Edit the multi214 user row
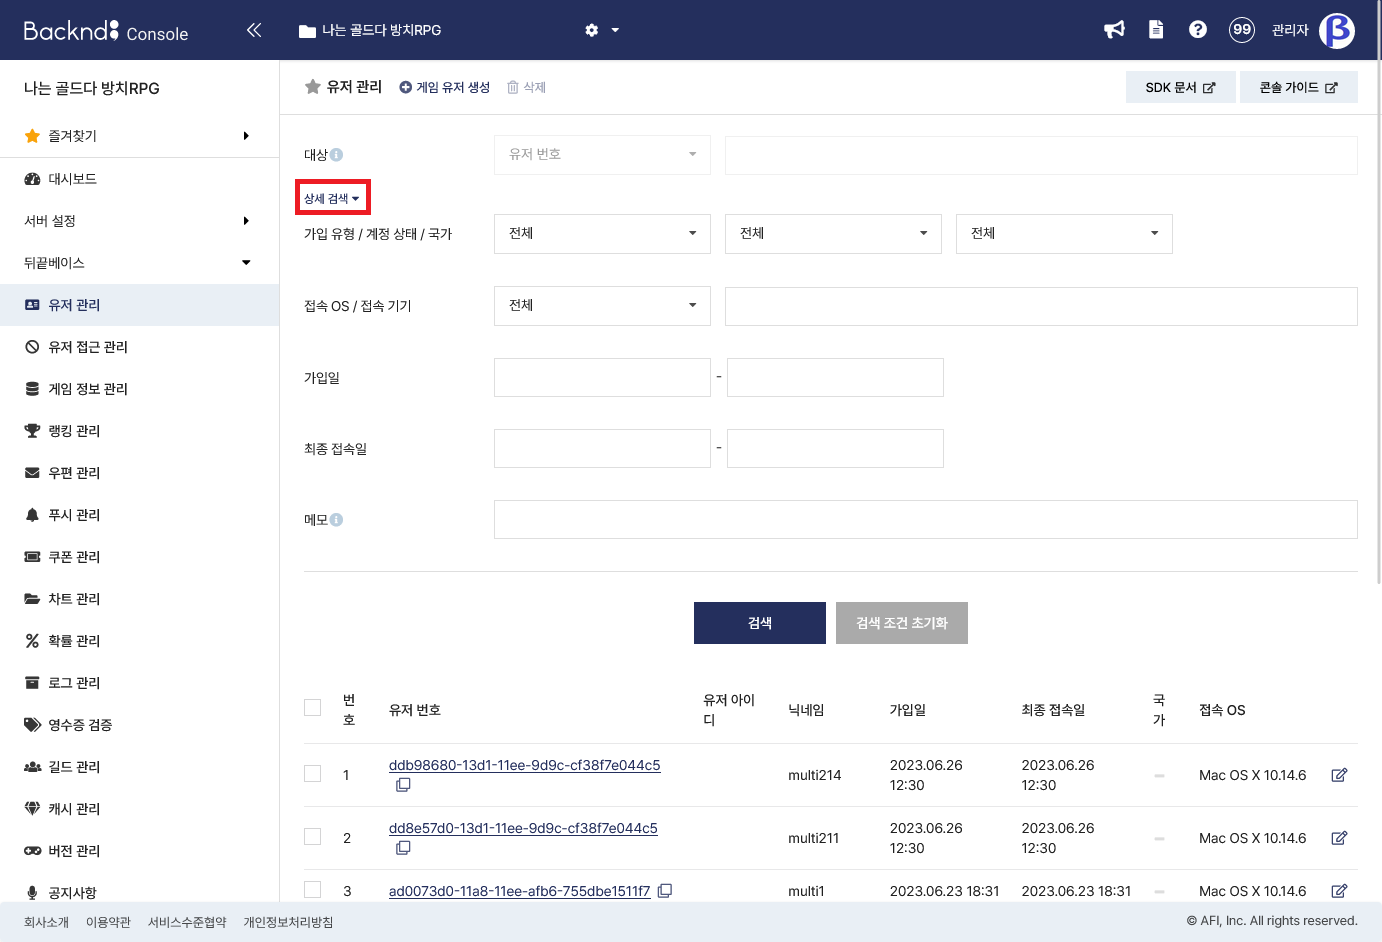This screenshot has width=1382, height=942. 1339,775
